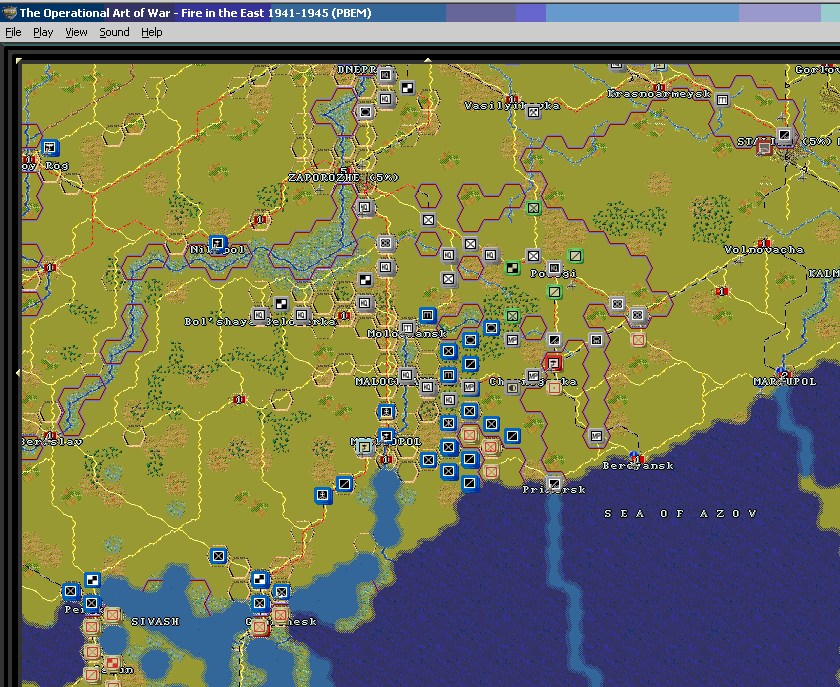Select the gray checkered unit above Bol'shaya Belozerka
This screenshot has height=687, width=840.
(x=281, y=304)
